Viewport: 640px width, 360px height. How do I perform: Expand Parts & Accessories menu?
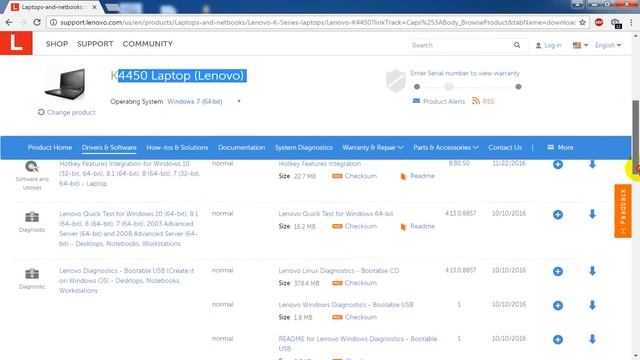pos(446,147)
